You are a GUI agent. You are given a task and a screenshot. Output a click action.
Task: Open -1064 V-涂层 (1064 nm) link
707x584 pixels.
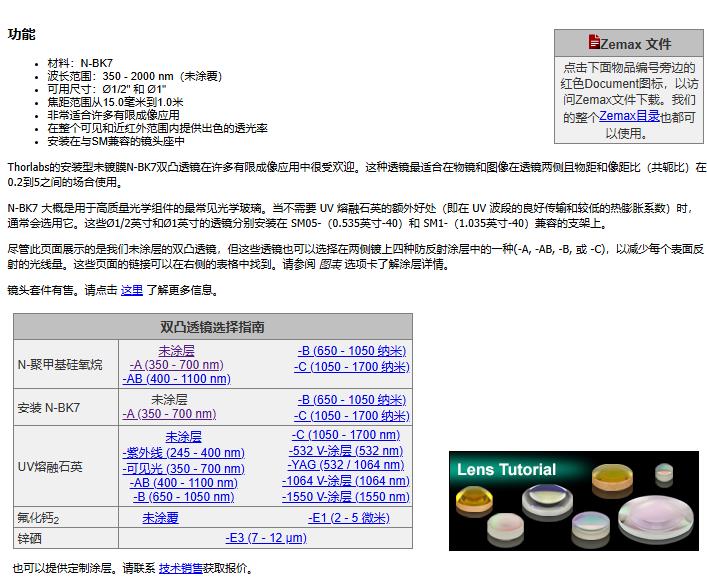[346, 481]
